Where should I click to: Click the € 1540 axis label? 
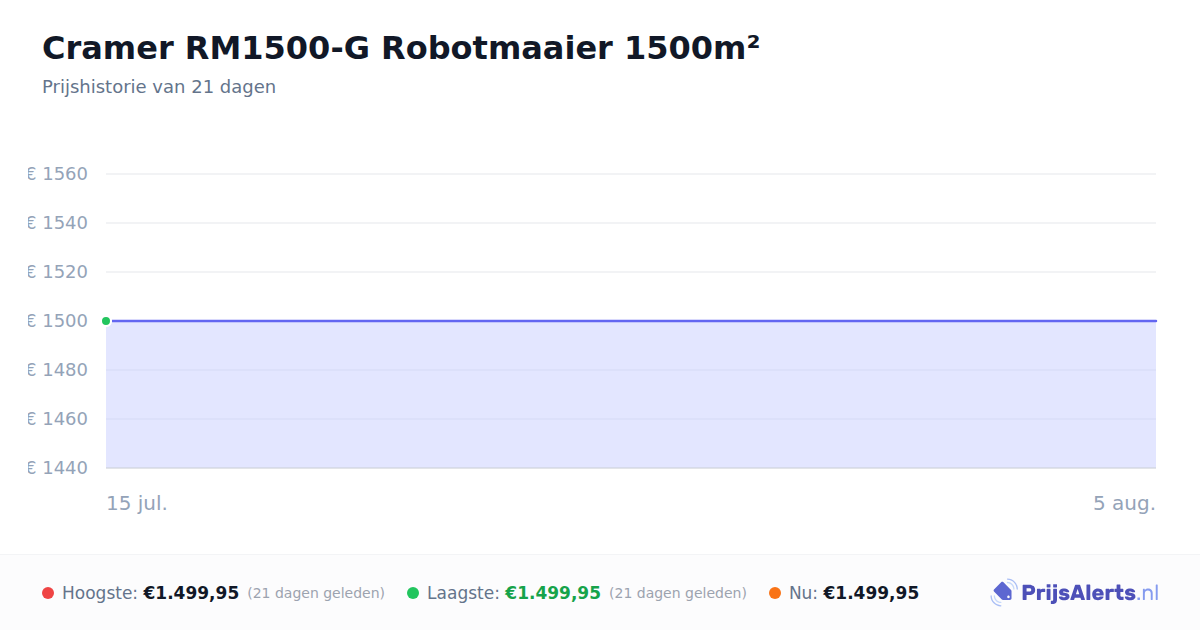pos(58,223)
